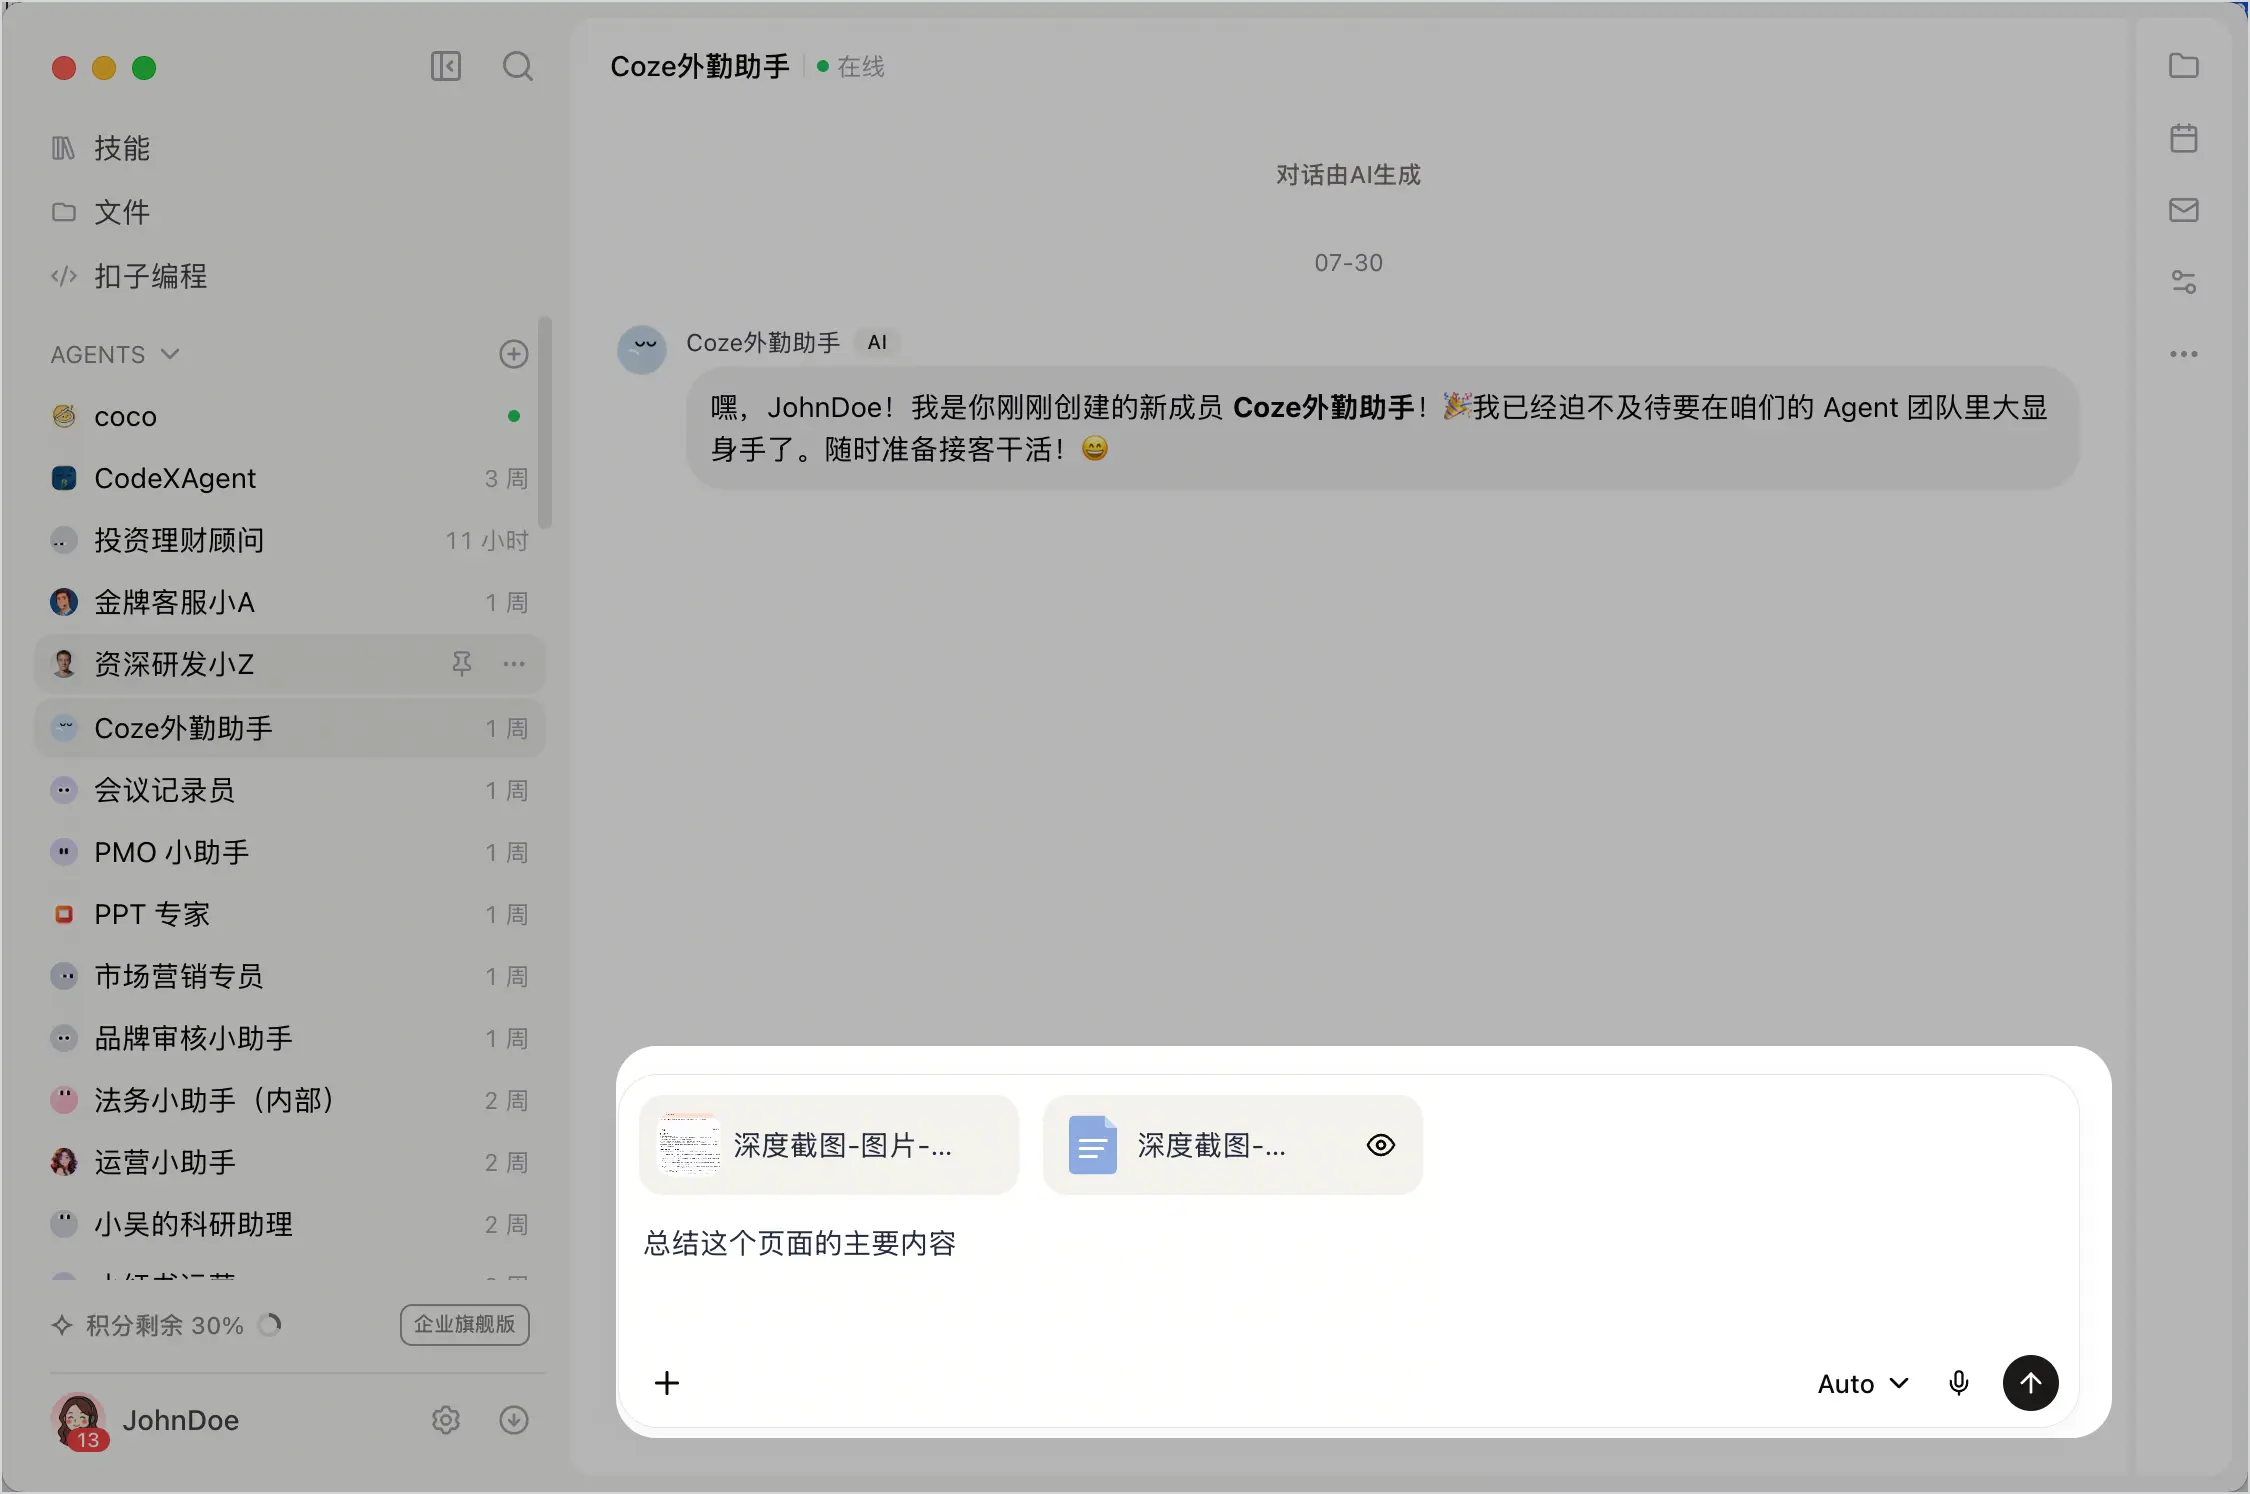The width and height of the screenshot is (2250, 1494).
Task: Collapse the left sidebar panel
Action: 445,67
